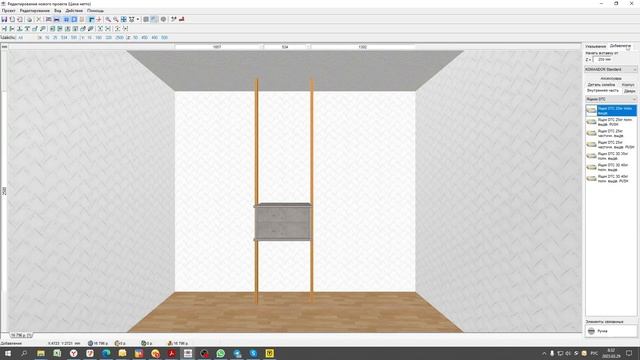Open the Проект menu
The image size is (640, 360).
tap(8, 11)
